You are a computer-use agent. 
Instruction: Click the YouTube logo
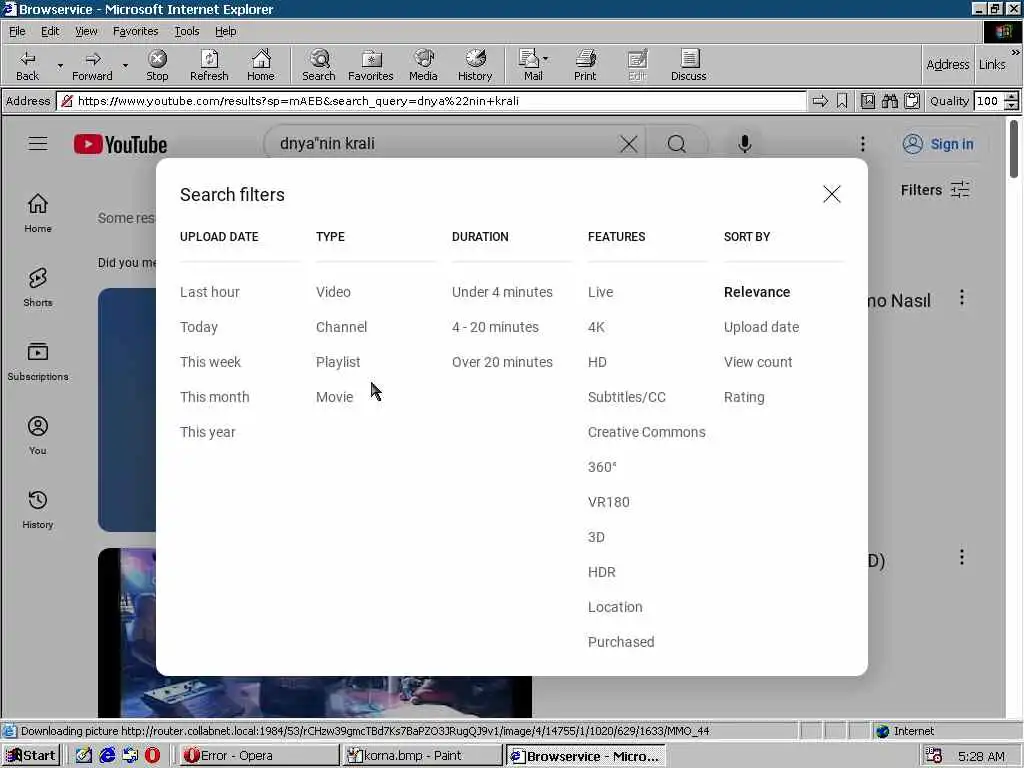pyautogui.click(x=120, y=144)
